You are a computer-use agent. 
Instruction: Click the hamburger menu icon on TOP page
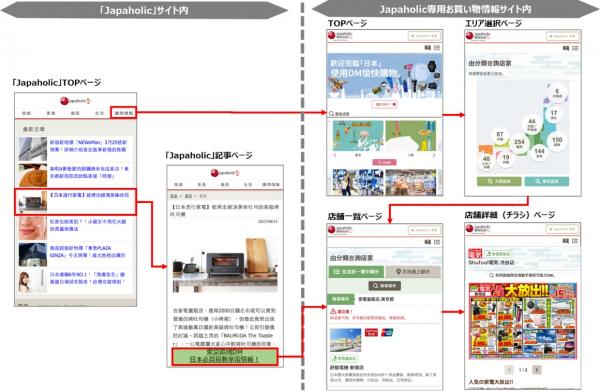(x=437, y=47)
